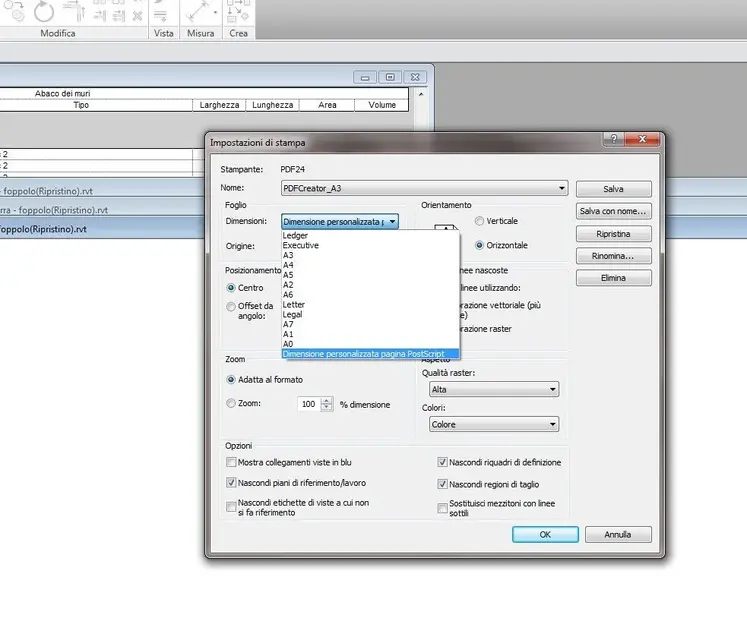Click the Delete X icon in Modifica panel
Viewport: 747px width, 640px height.
tap(137, 16)
